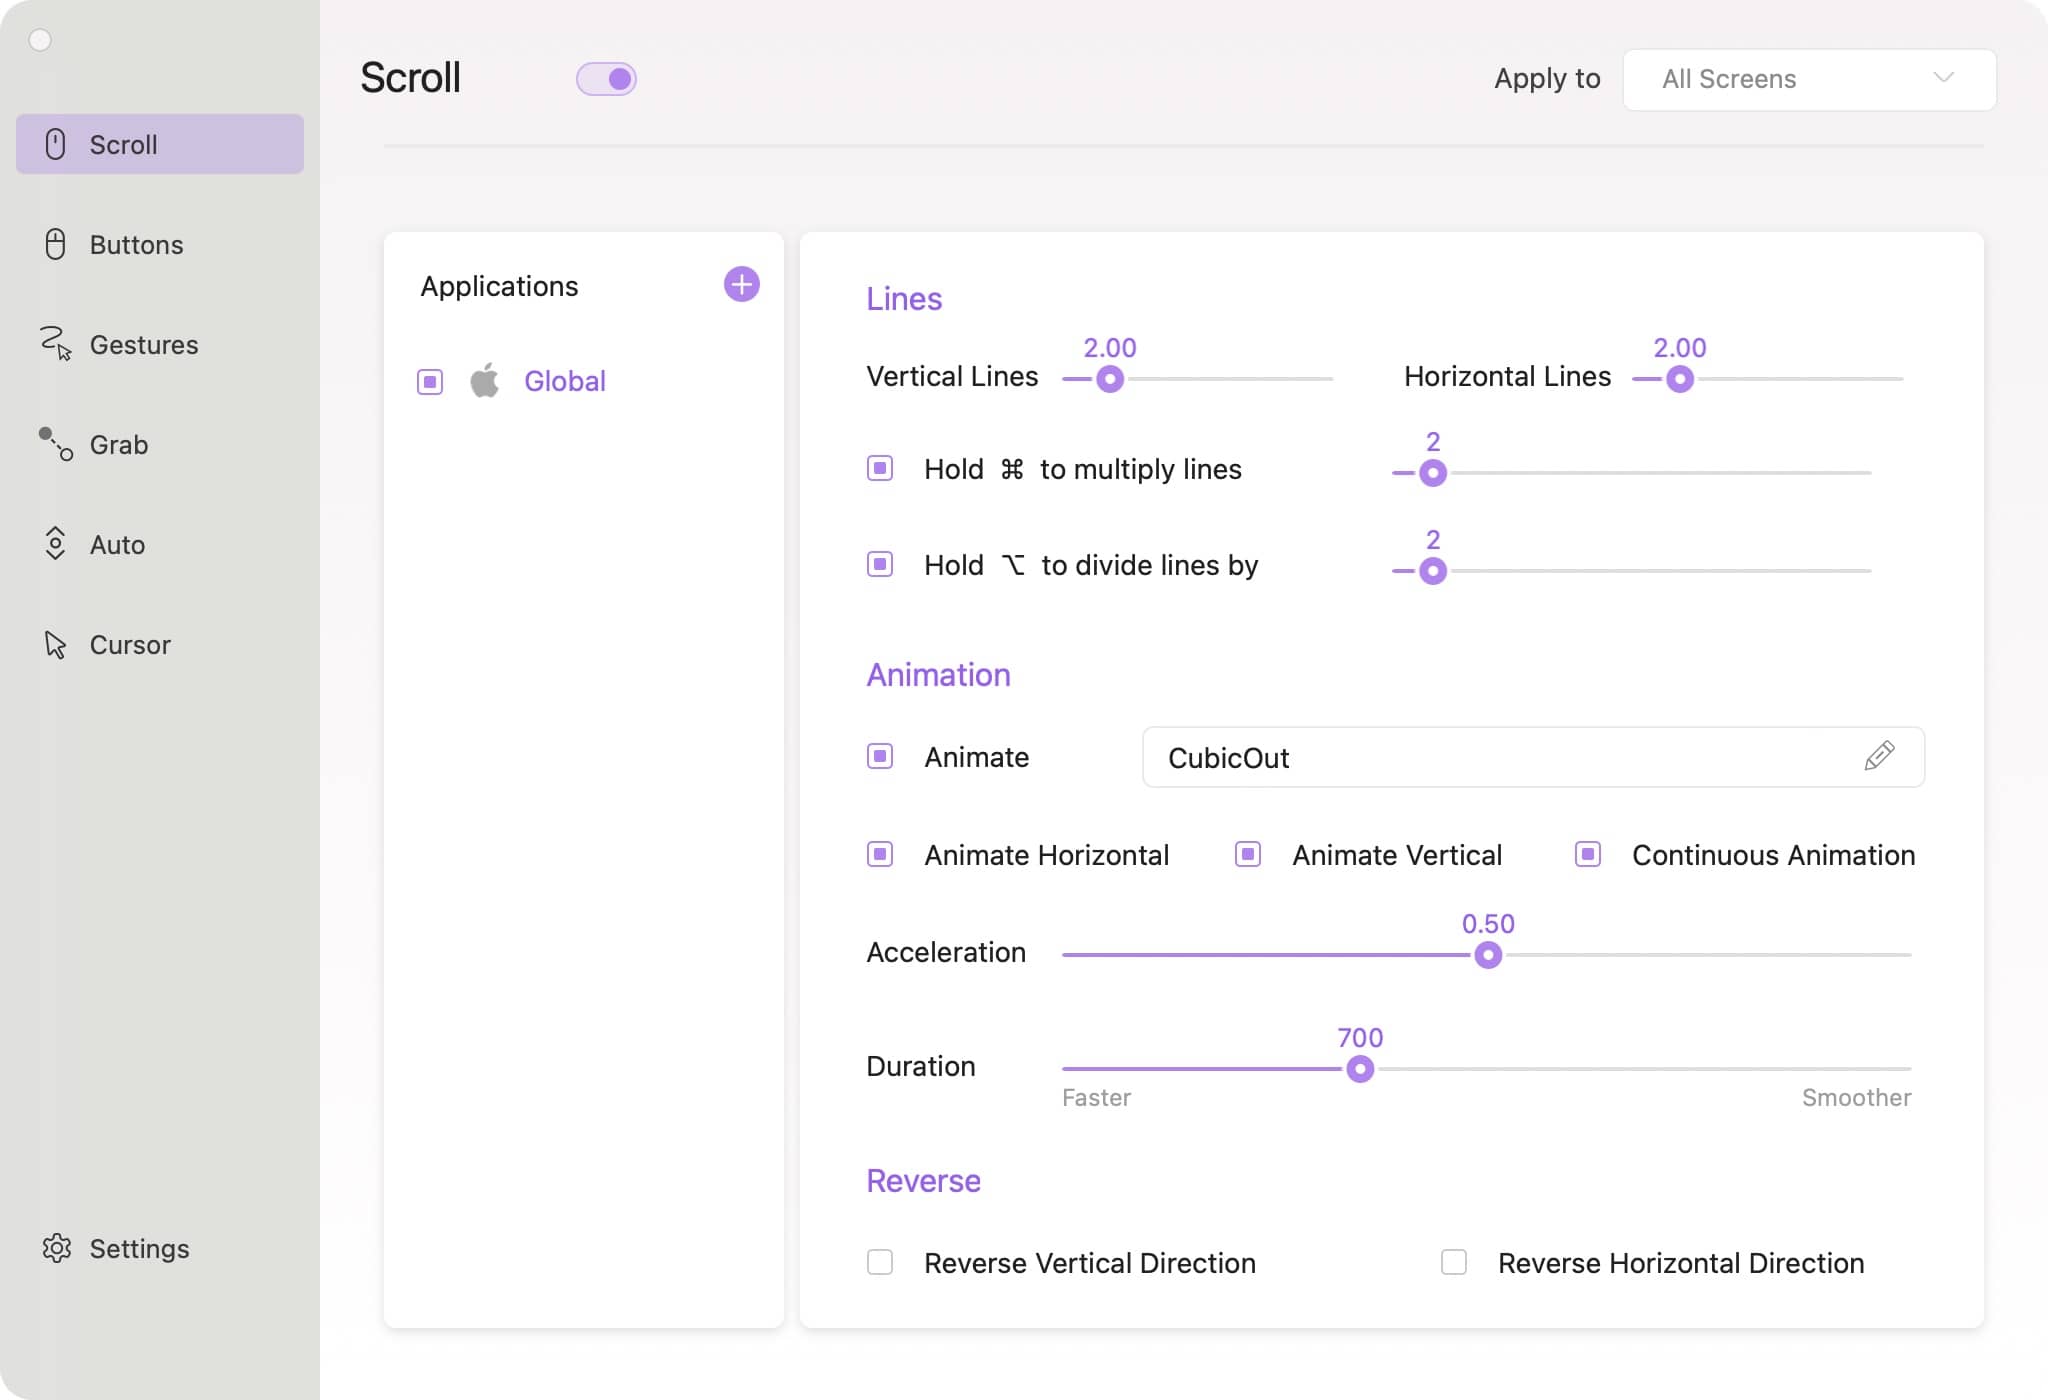This screenshot has width=2048, height=1400.
Task: Click the Grab nodes icon
Action: 56,444
